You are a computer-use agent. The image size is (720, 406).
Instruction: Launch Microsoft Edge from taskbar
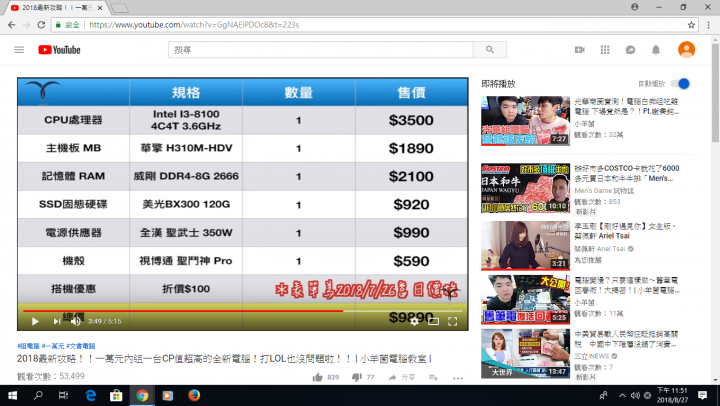[90, 395]
